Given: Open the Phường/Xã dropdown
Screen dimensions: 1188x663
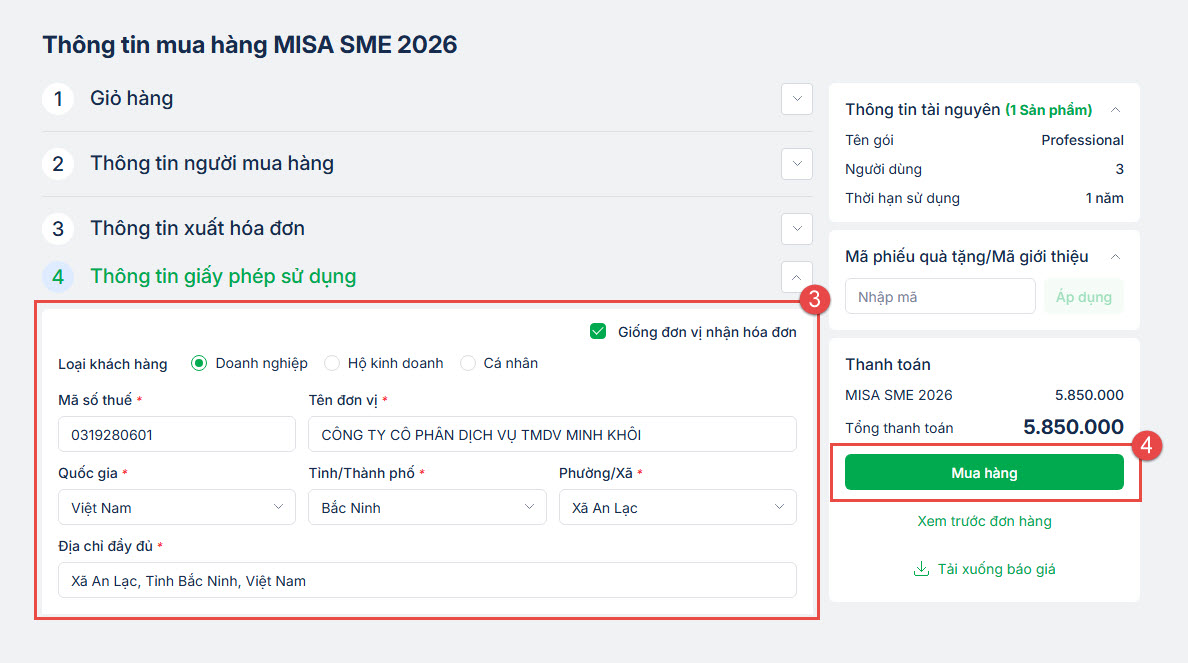Looking at the screenshot, I should coord(677,507).
